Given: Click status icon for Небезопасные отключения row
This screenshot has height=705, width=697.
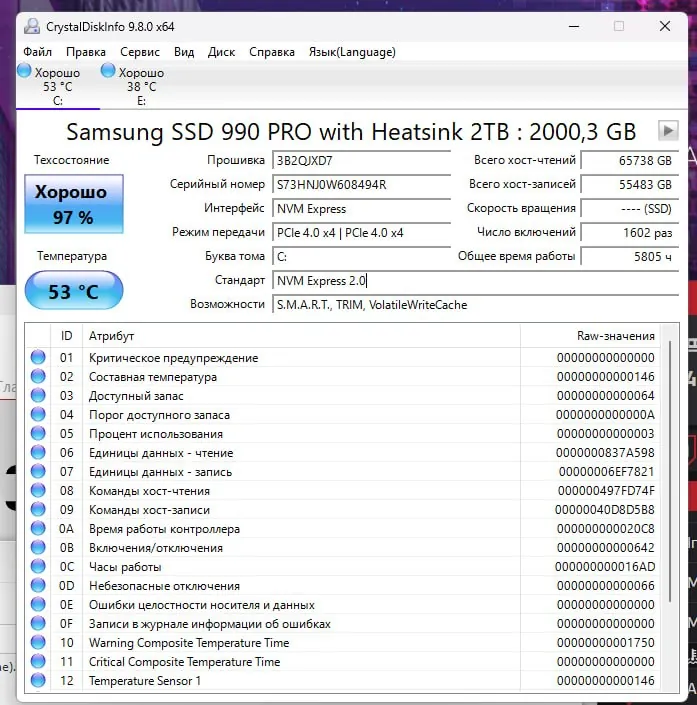Looking at the screenshot, I should (38, 585).
